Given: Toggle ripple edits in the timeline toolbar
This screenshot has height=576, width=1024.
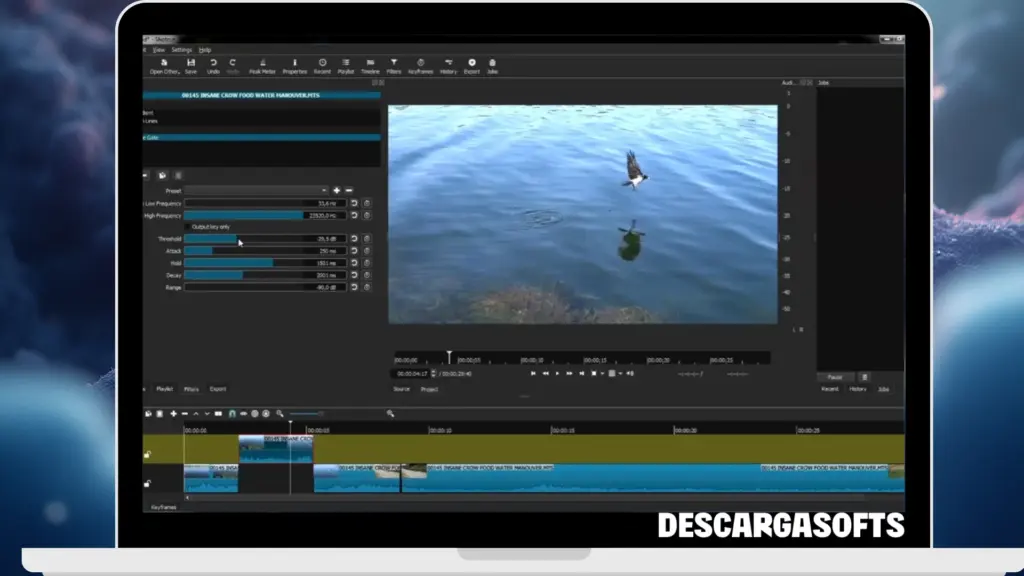Looking at the screenshot, I should point(255,412).
